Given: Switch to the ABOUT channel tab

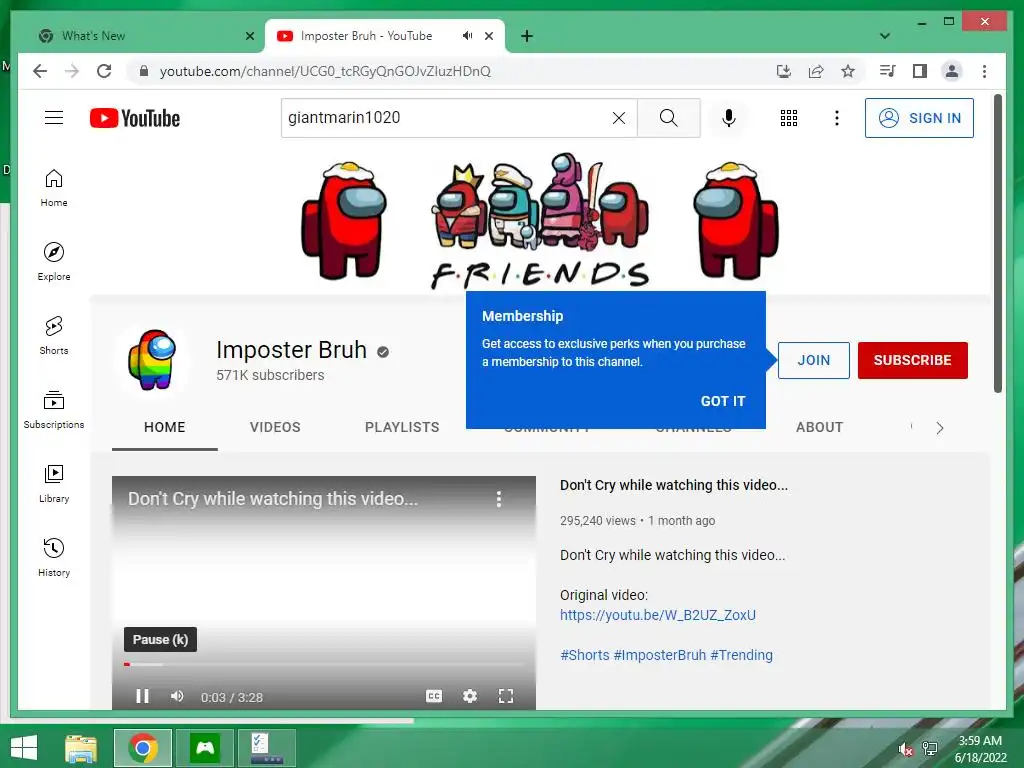Looking at the screenshot, I should click(820, 427).
